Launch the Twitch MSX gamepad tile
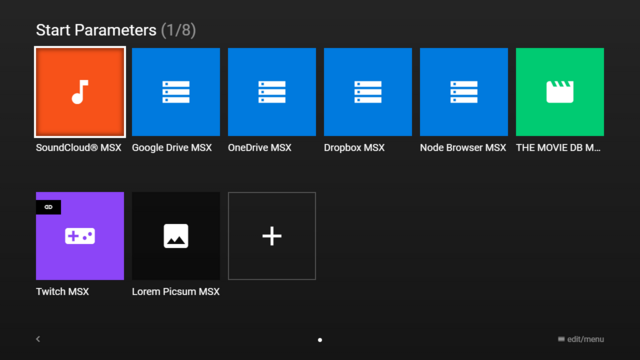 80,236
